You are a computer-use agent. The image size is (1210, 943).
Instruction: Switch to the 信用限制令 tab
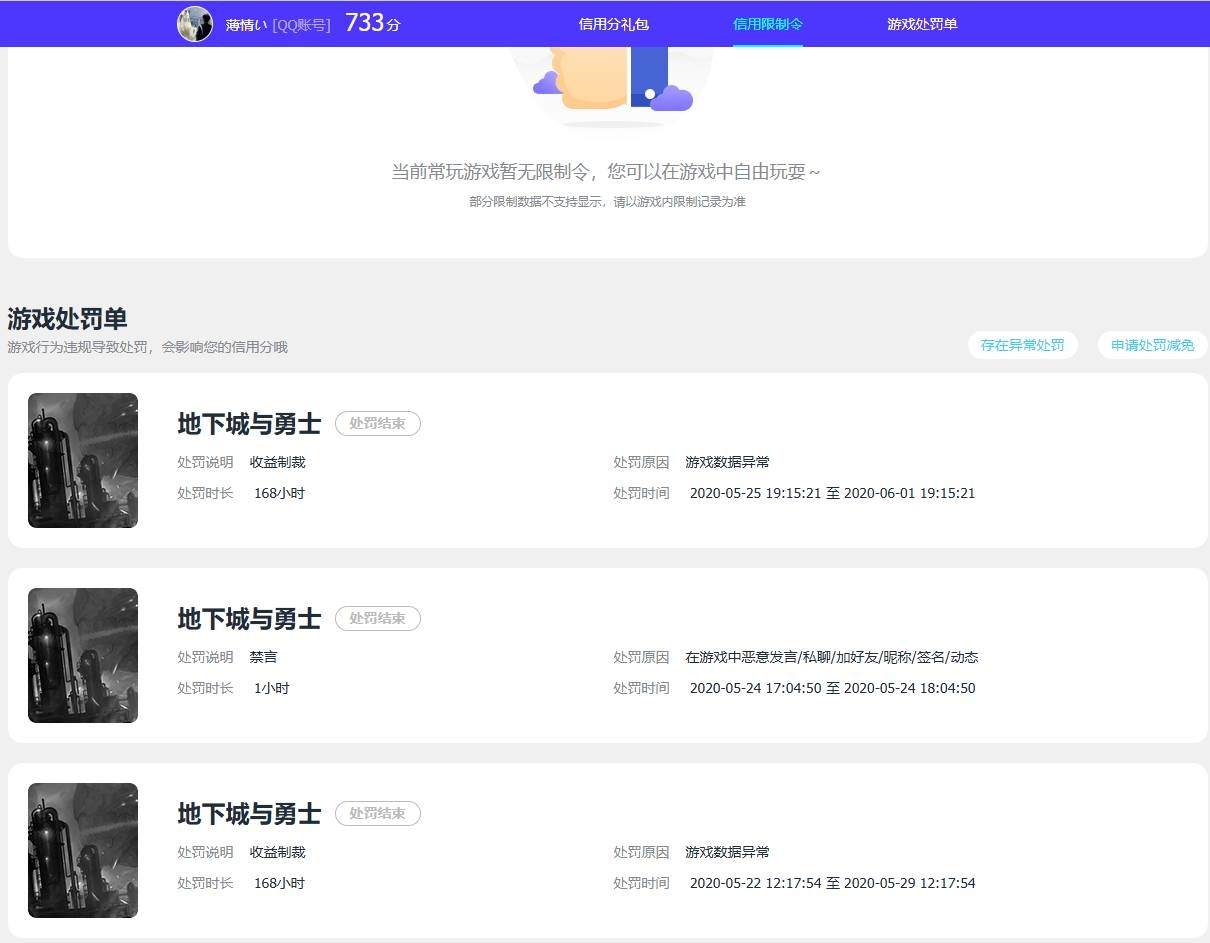768,24
